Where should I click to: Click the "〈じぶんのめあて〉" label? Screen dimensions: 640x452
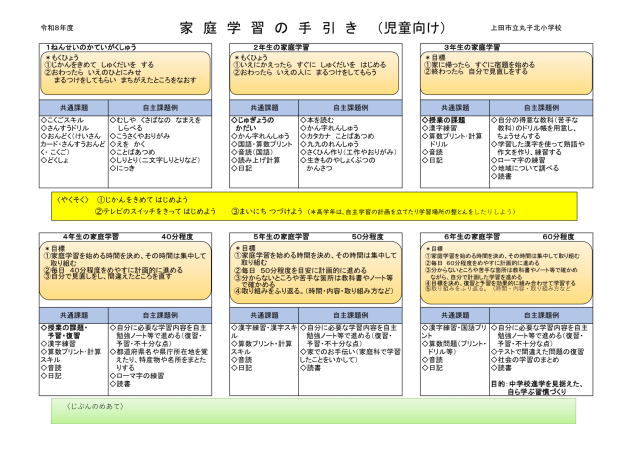(94, 407)
